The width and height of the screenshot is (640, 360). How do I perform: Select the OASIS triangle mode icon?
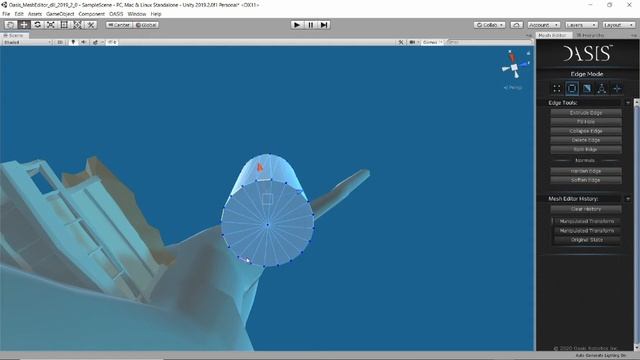coord(602,88)
